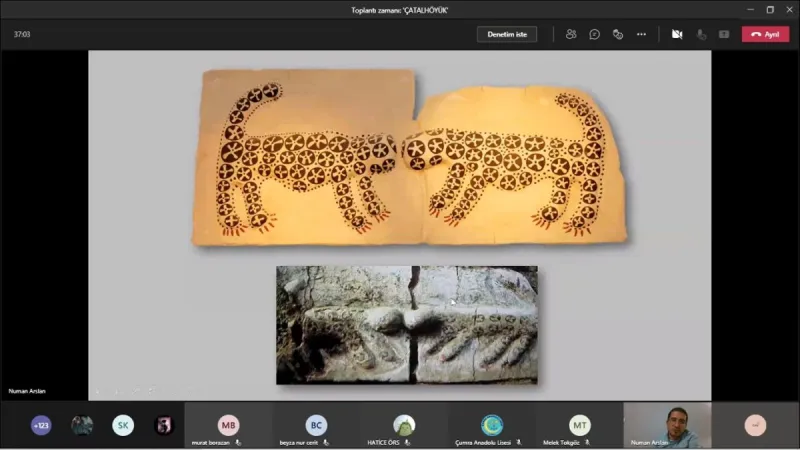The image size is (800, 450).
Task: Leave the meeting with Ayrıl button
Action: [x=765, y=34]
